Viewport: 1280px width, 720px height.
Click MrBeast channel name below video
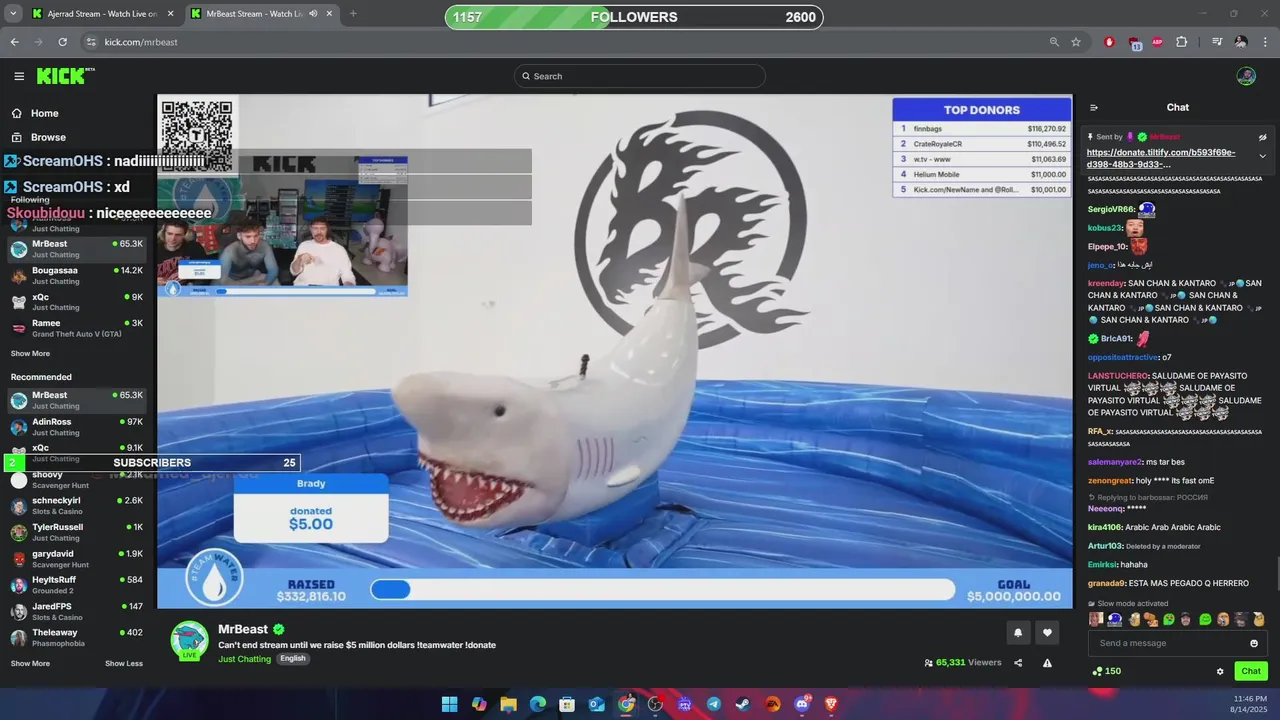[x=243, y=629]
